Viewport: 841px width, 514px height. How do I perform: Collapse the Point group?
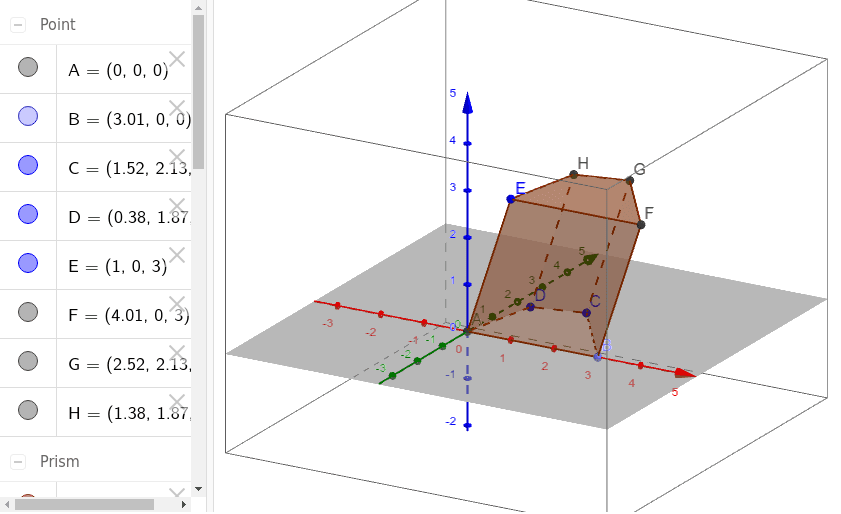pyautogui.click(x=18, y=25)
